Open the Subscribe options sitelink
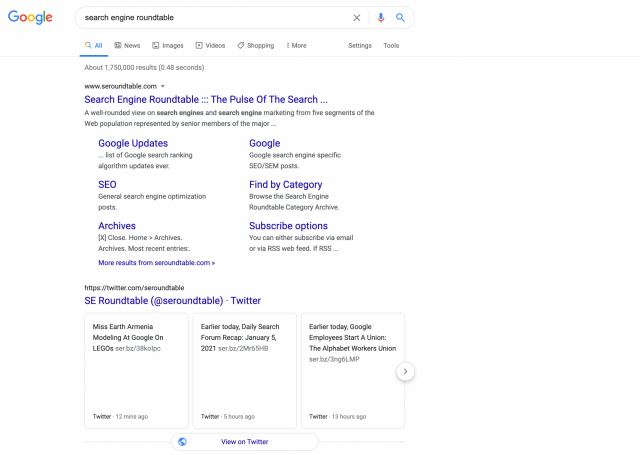640x455 pixels. 288,226
